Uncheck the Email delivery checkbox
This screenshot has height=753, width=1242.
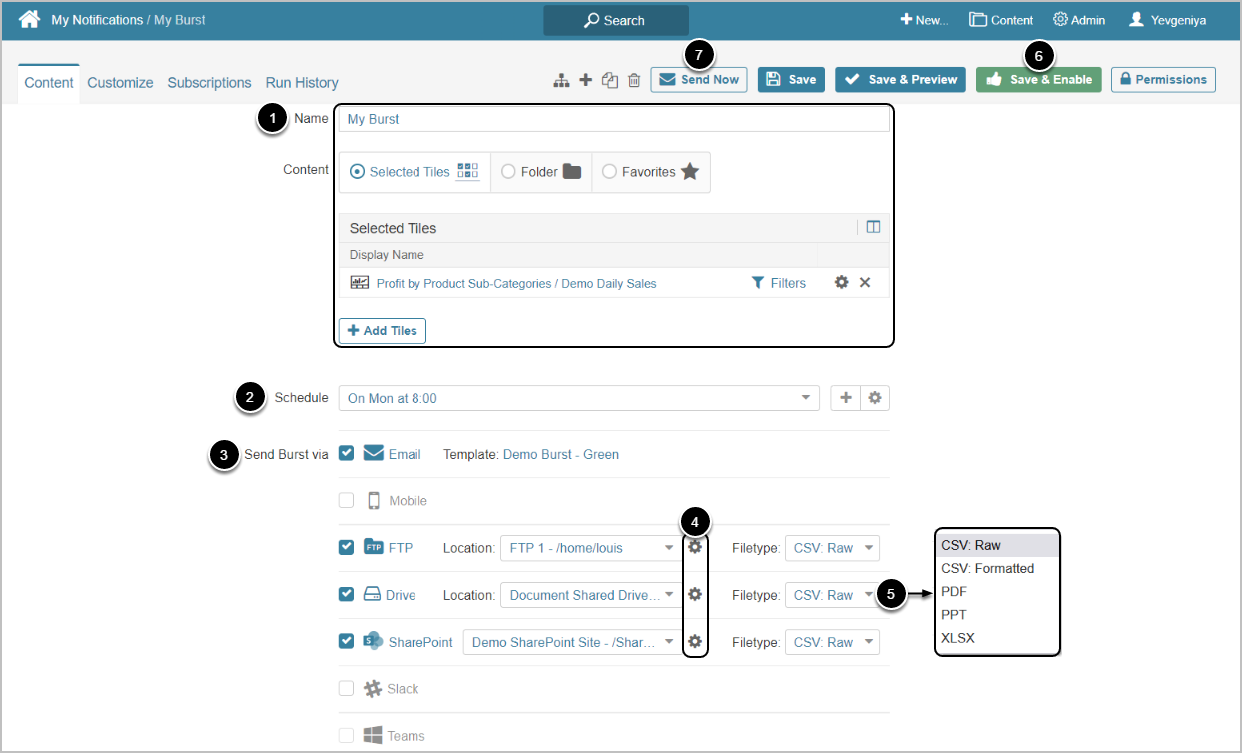pyautogui.click(x=346, y=453)
